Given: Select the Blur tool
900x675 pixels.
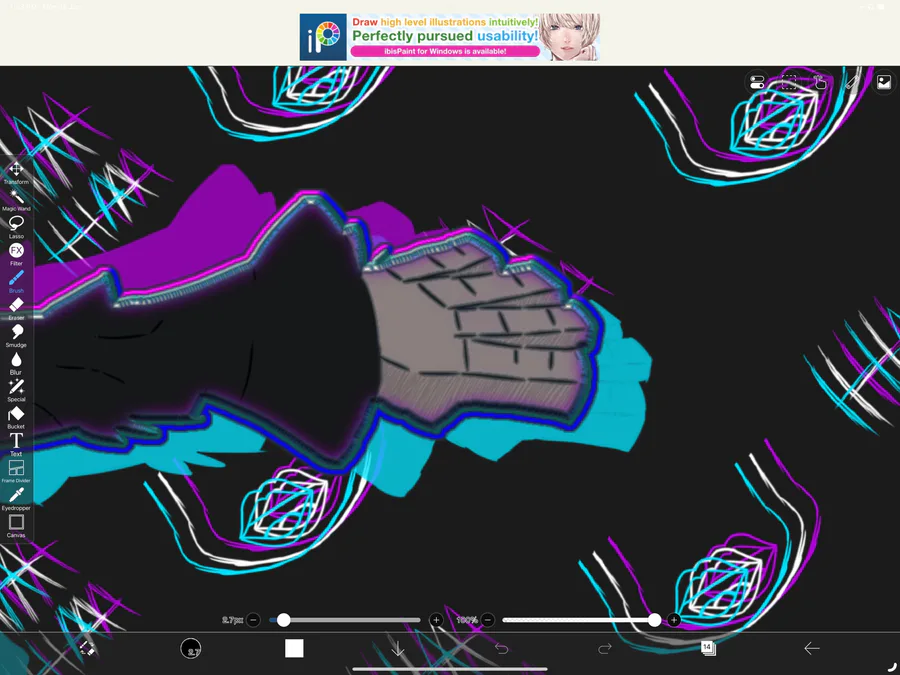Looking at the screenshot, I should 16,363.
